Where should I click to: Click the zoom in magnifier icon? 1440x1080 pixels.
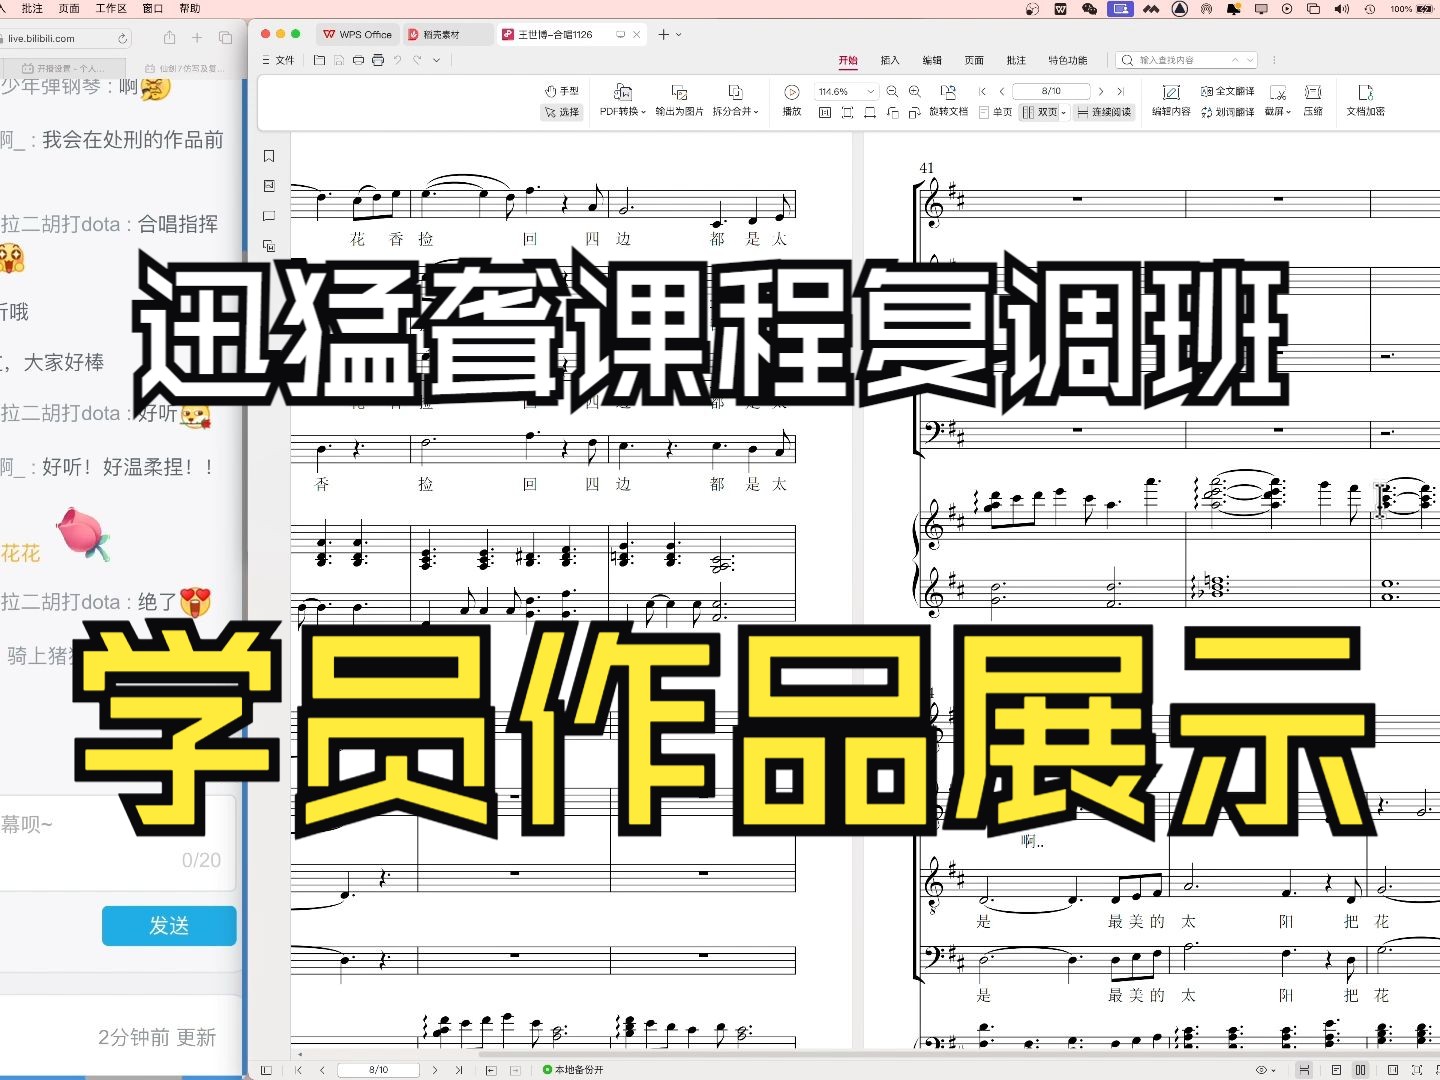click(914, 91)
